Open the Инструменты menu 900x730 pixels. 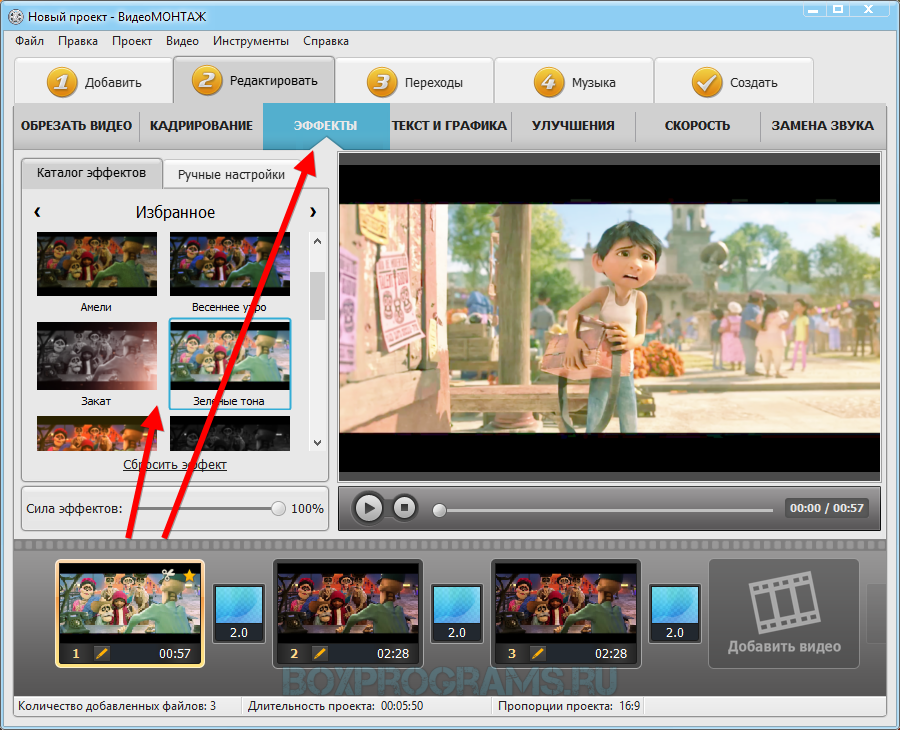(251, 41)
